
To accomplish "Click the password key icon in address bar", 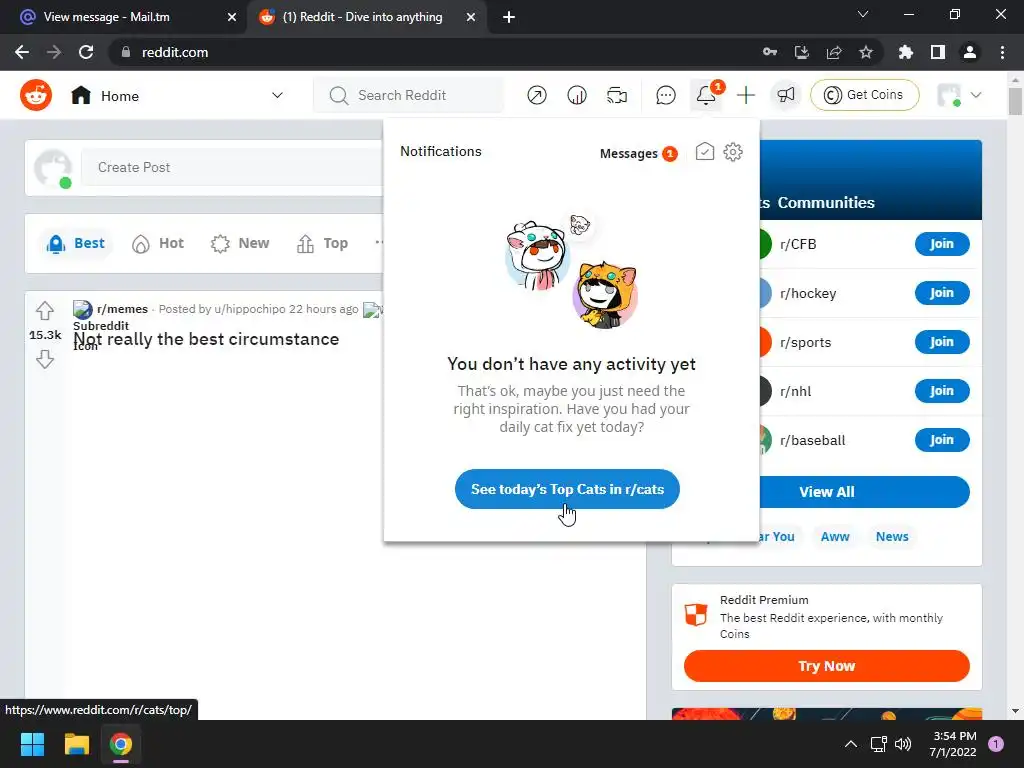I will (x=770, y=52).
